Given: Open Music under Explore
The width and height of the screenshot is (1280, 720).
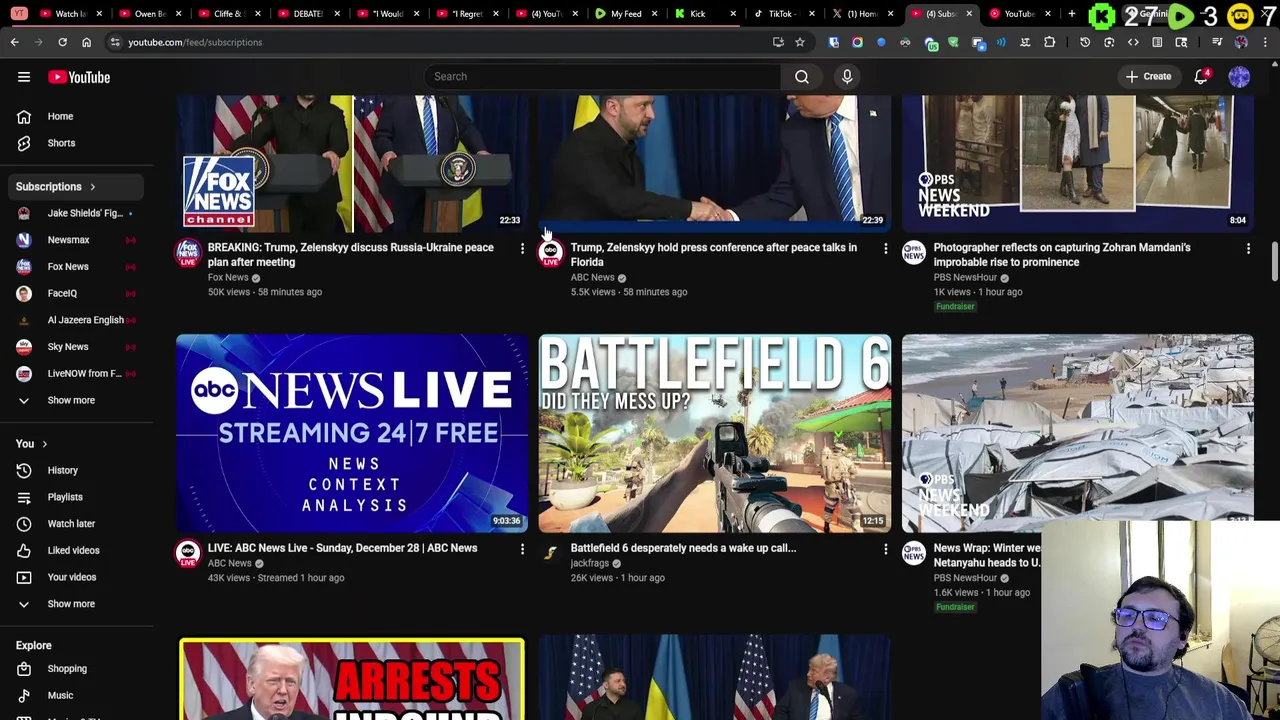Looking at the screenshot, I should (x=77, y=696).
